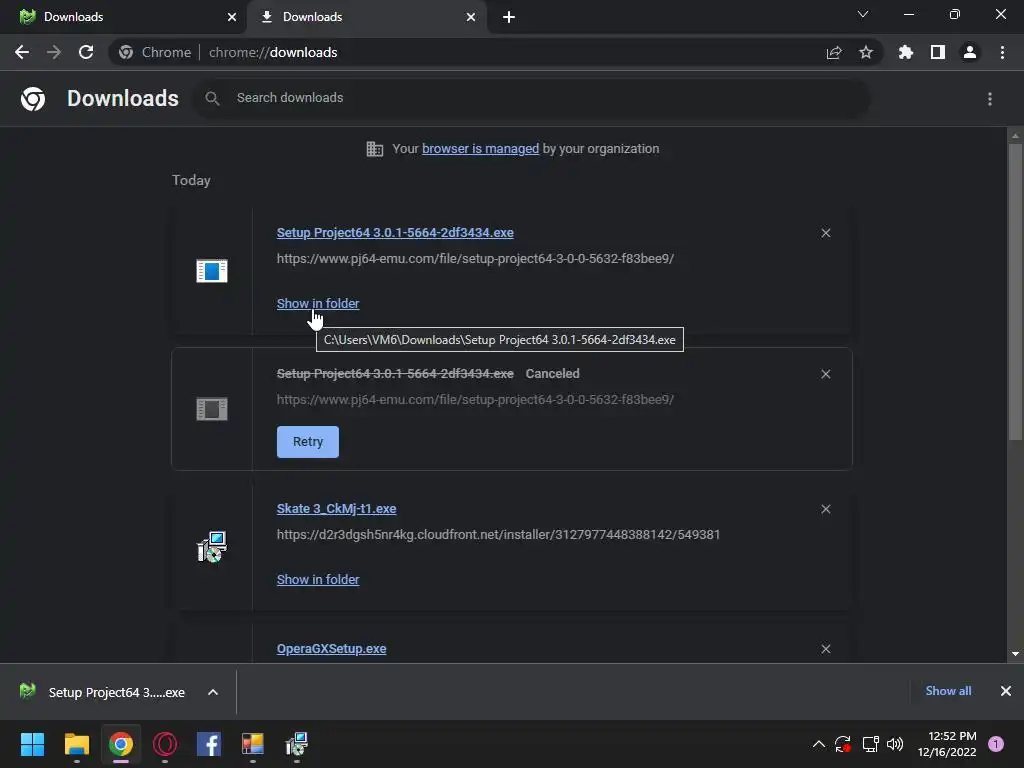
Task: Open Chrome's three-dot main menu
Action: 1002,52
